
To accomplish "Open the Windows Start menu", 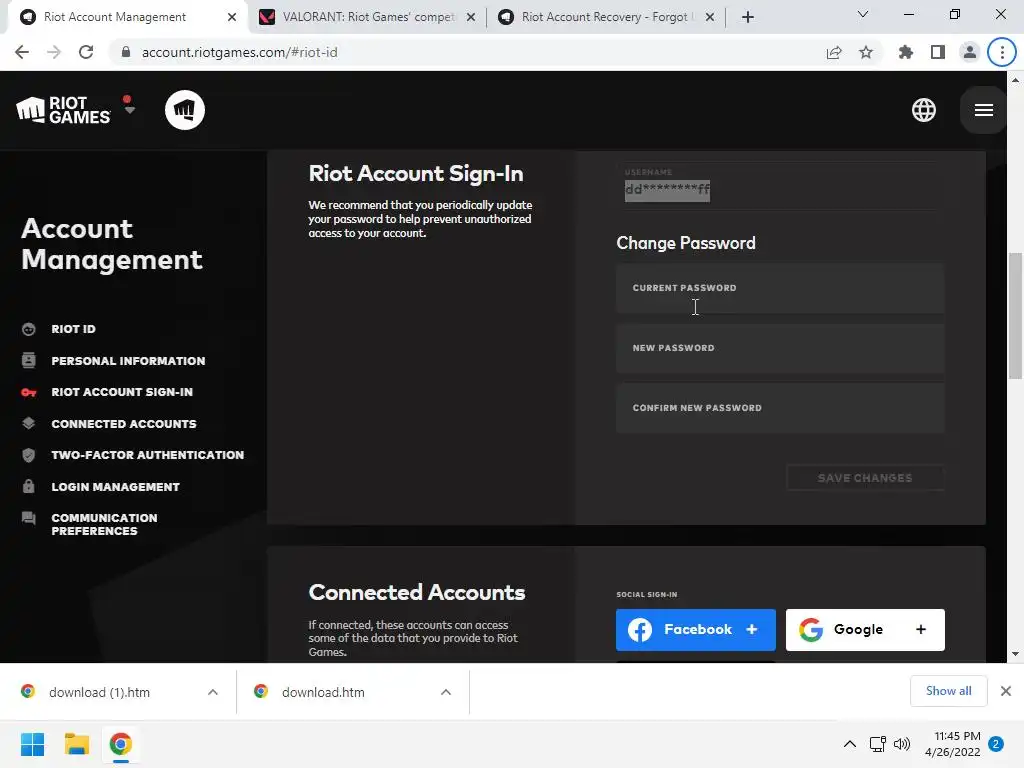I will click(32, 744).
